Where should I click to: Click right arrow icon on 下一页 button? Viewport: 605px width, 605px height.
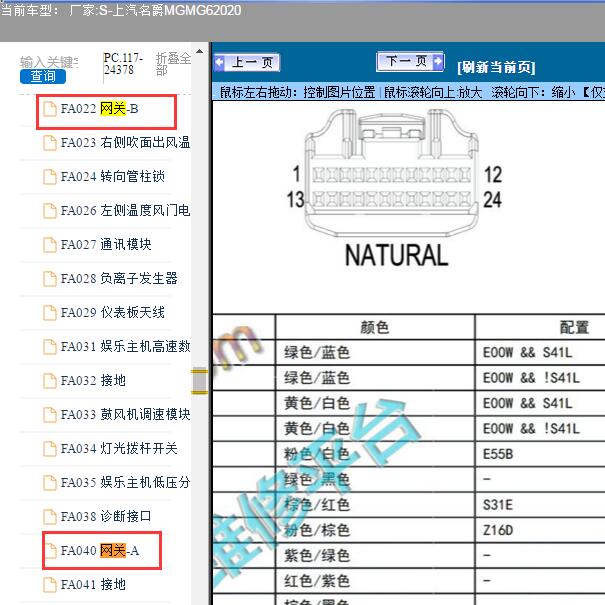coord(438,61)
